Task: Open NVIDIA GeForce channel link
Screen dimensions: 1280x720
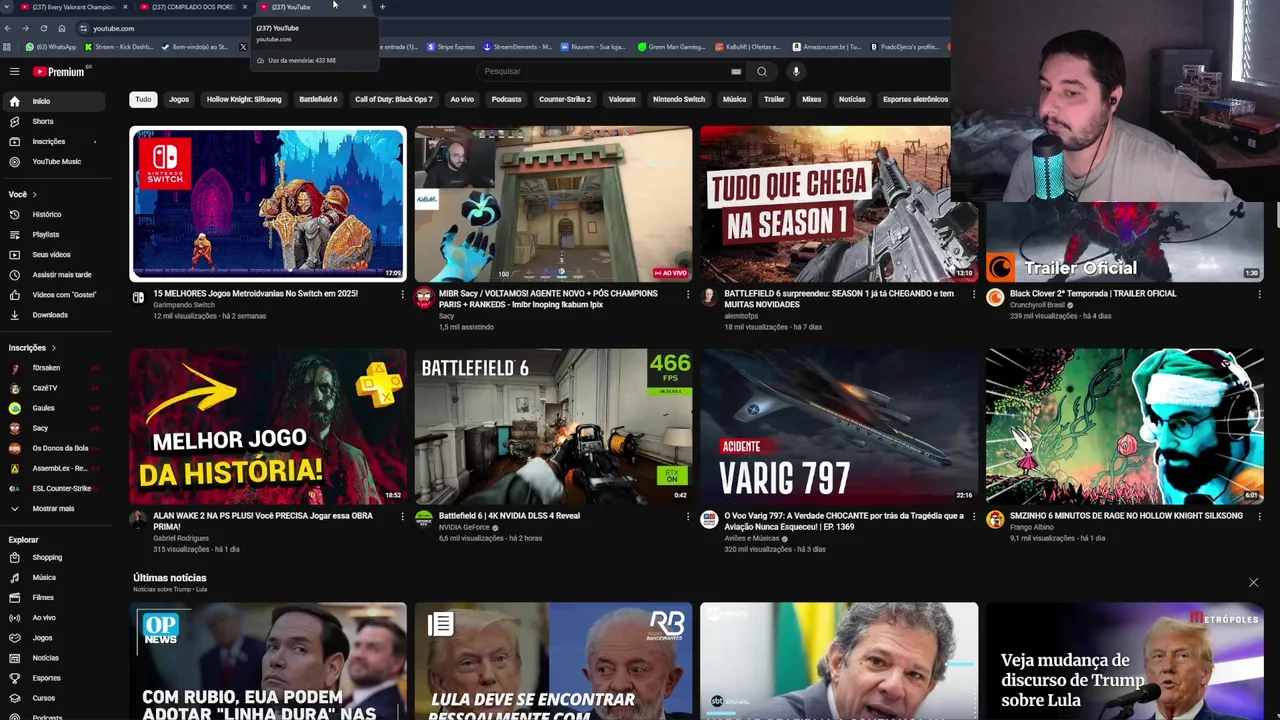Action: [x=464, y=527]
